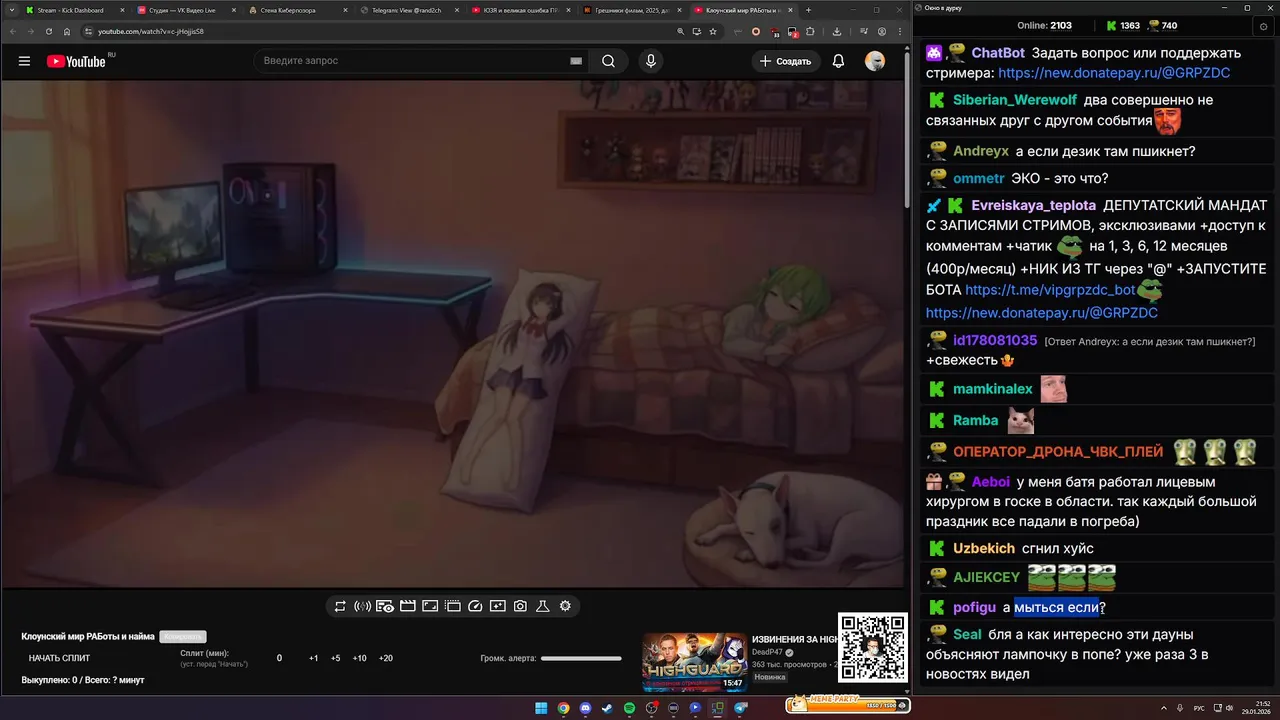Image resolution: width=1280 pixels, height=720 pixels.
Task: Open the Windows Start button
Action: pyautogui.click(x=541, y=708)
